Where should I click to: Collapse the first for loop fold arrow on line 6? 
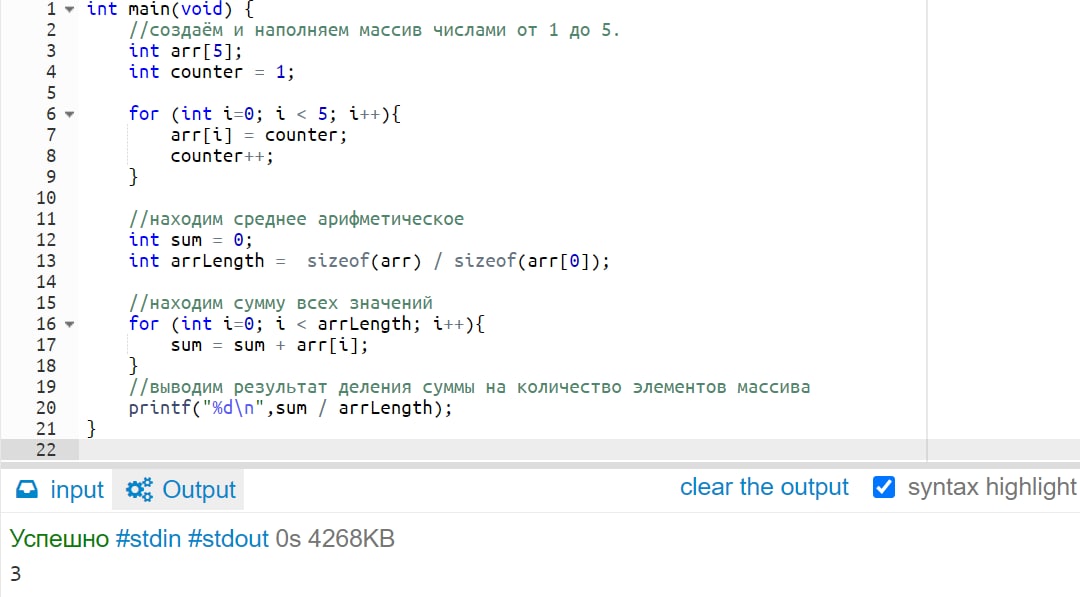coord(70,114)
